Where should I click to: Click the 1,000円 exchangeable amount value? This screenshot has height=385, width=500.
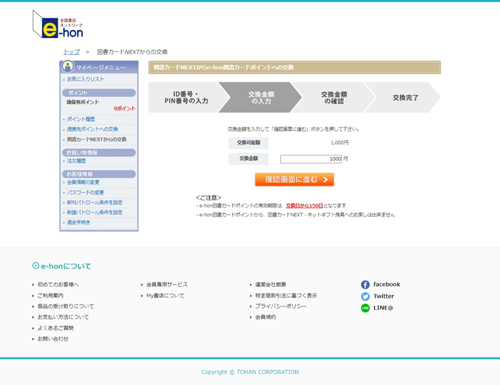pyautogui.click(x=339, y=143)
